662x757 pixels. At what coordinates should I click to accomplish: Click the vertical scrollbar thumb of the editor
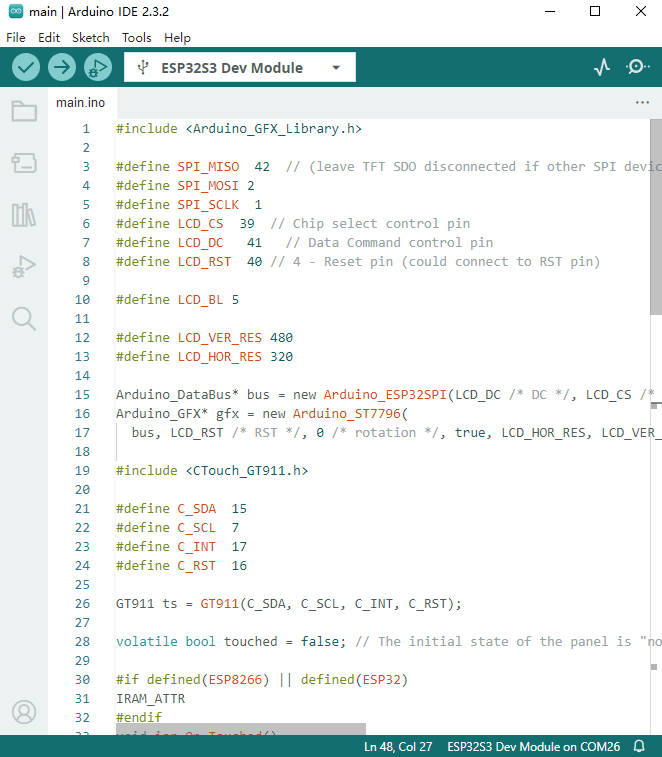click(x=656, y=217)
